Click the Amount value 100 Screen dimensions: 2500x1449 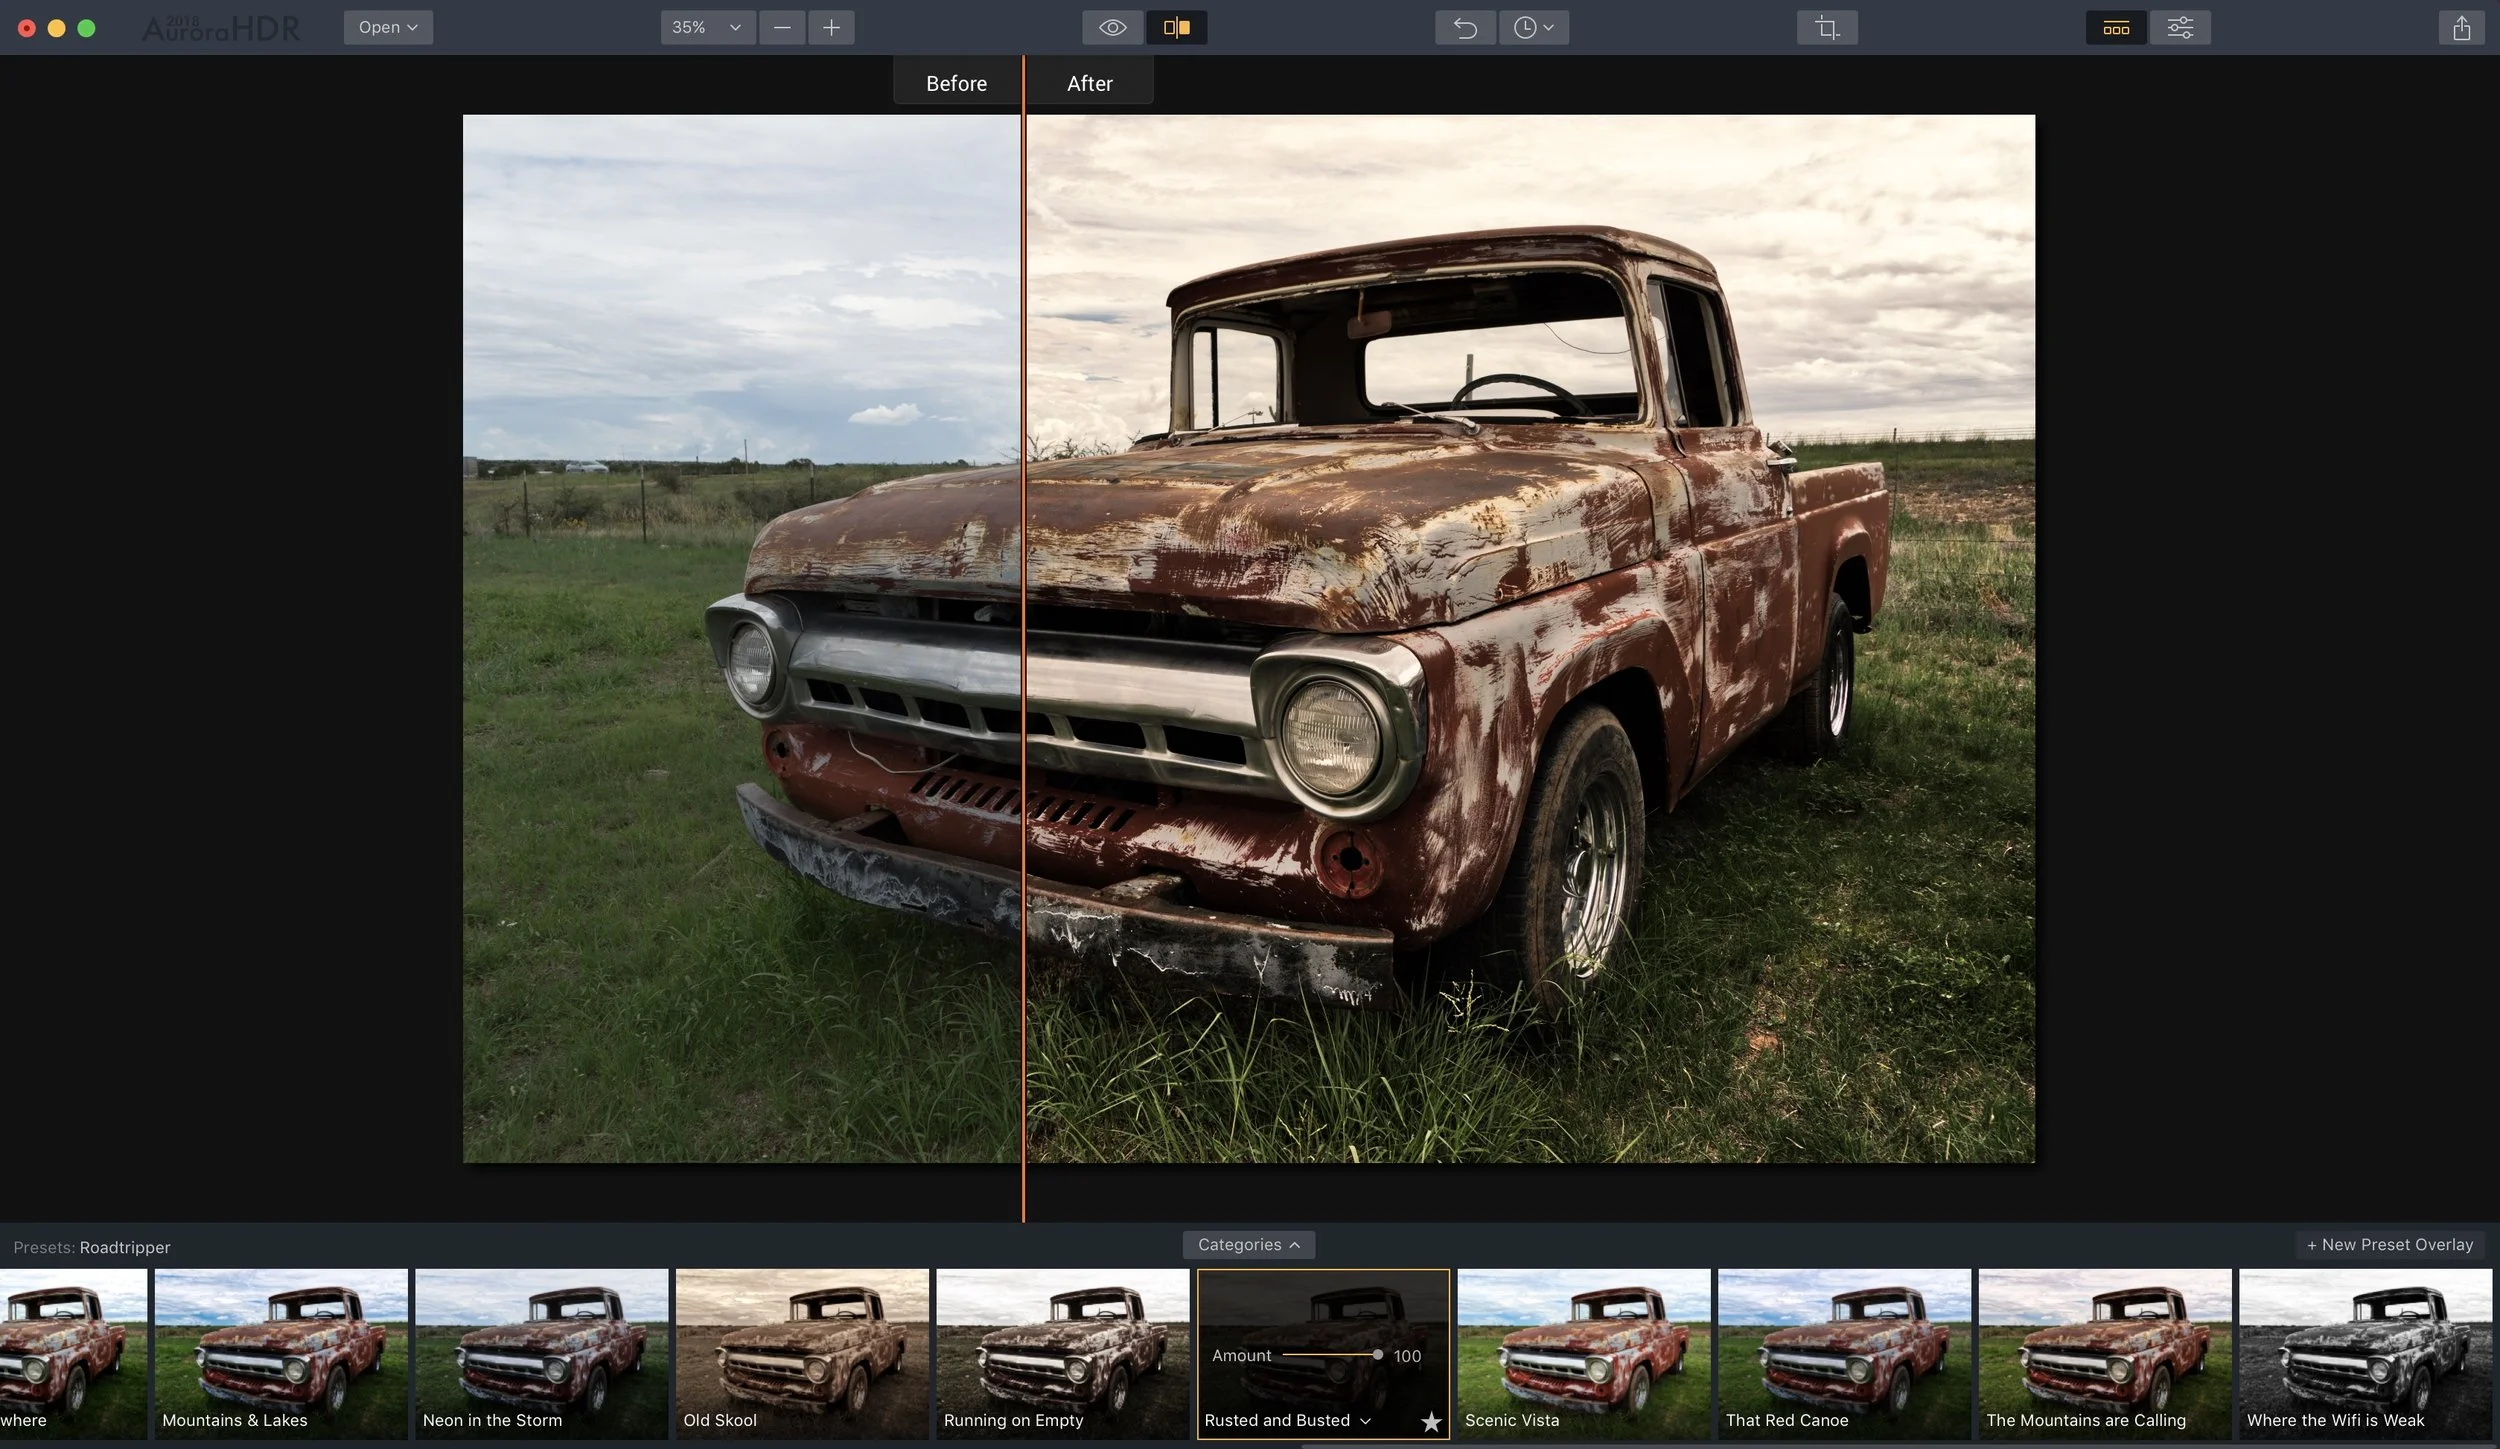tap(1407, 1356)
